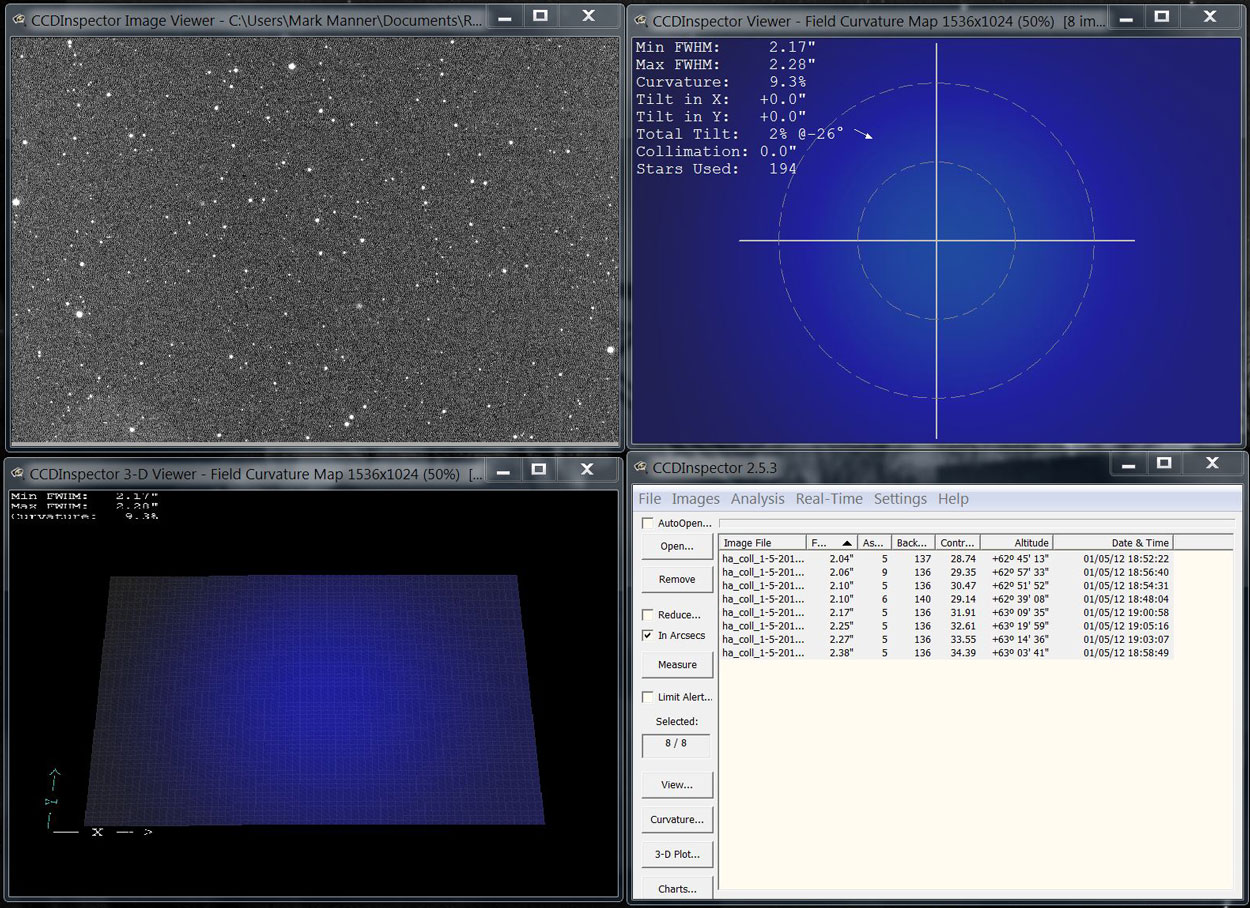Viewport: 1250px width, 908px height.
Task: Maximize the CCDInspector Image Viewer window
Action: 540,16
